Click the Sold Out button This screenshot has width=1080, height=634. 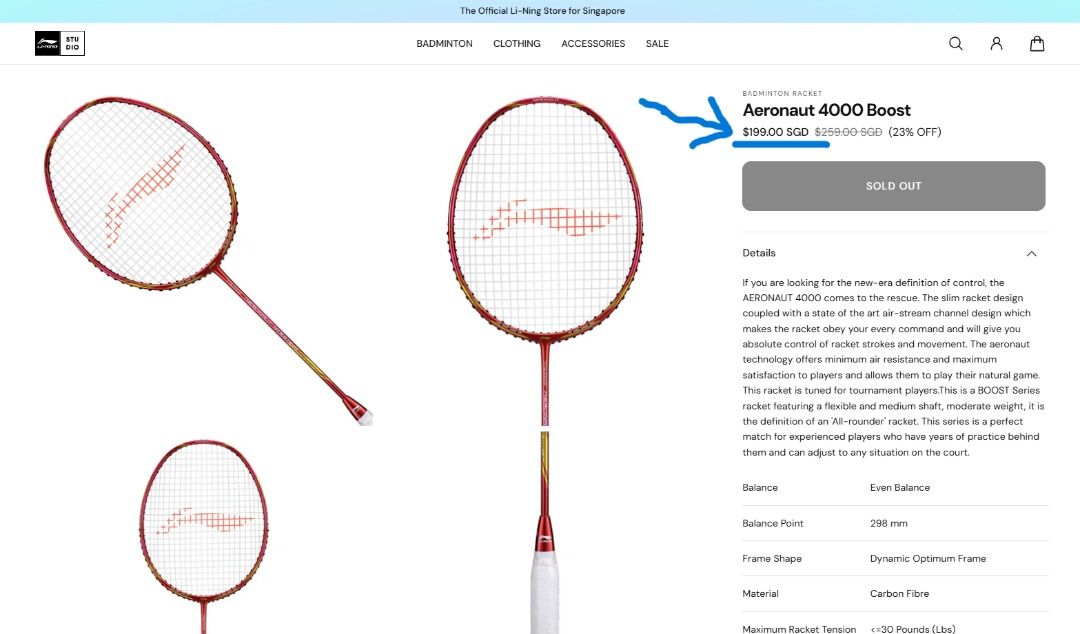coord(893,186)
